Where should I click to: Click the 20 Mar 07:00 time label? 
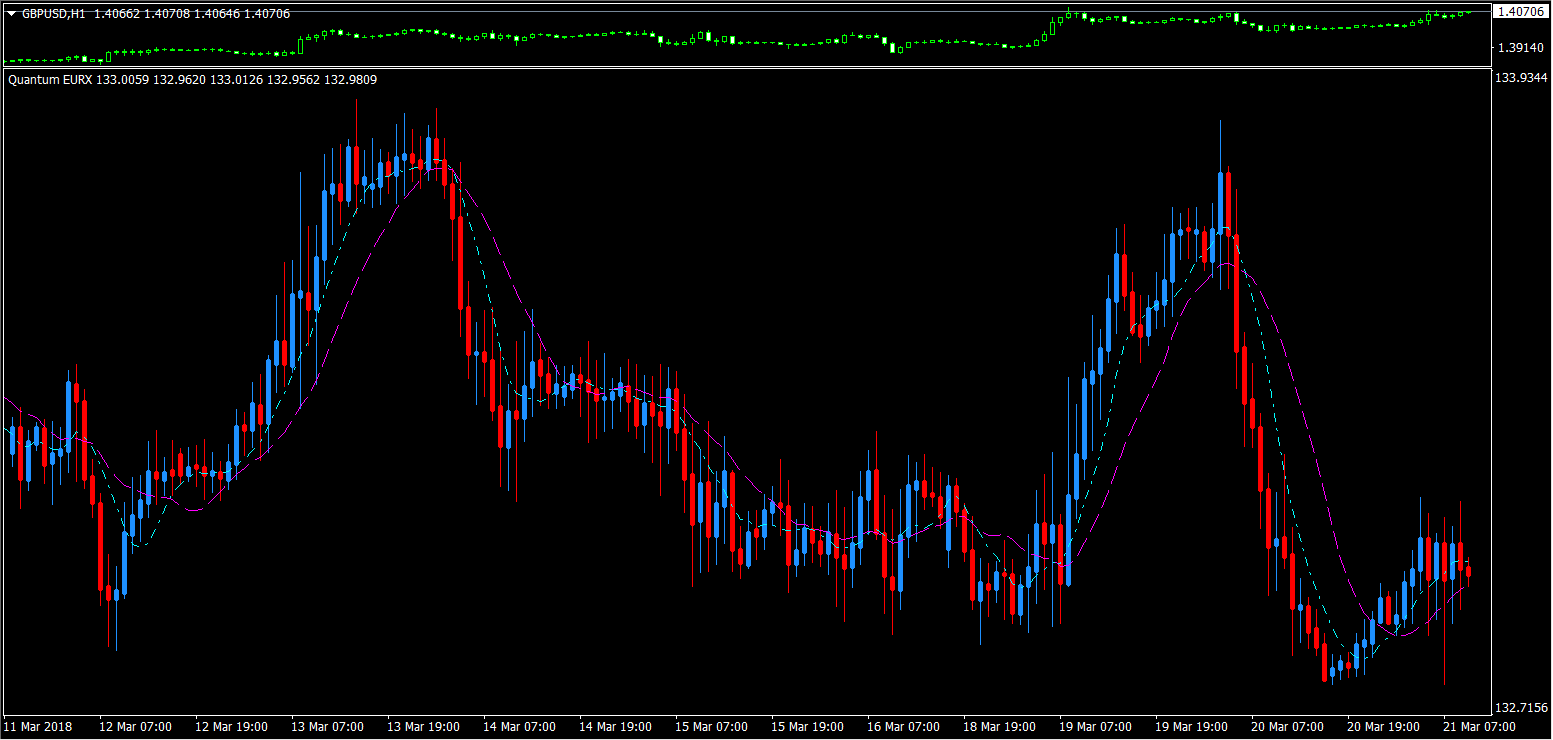[1287, 727]
